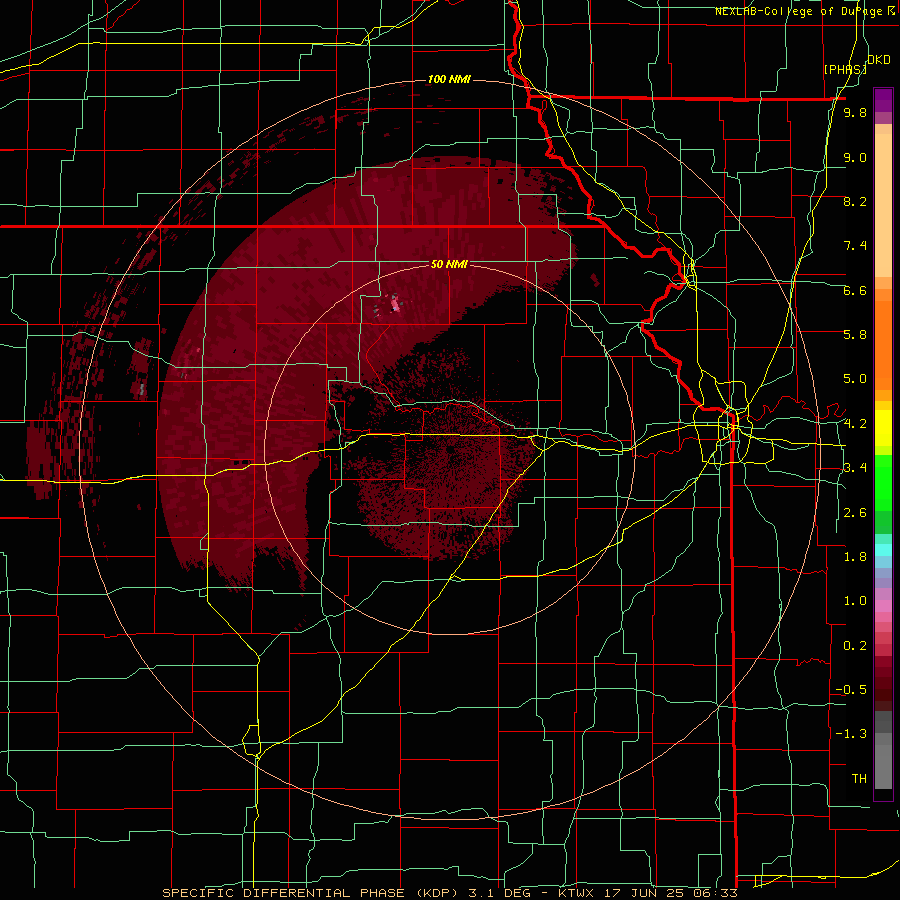Click the 100 NMI range ring label

point(449,79)
